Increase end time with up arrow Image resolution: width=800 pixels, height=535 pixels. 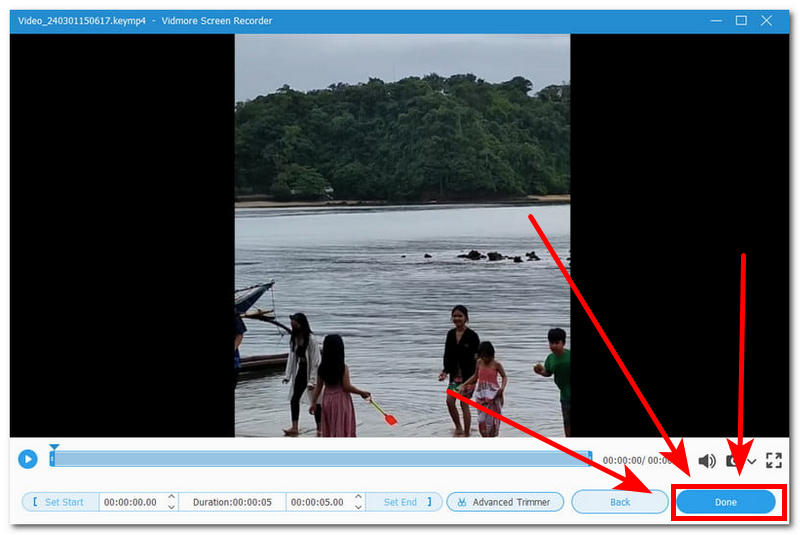(x=359, y=496)
